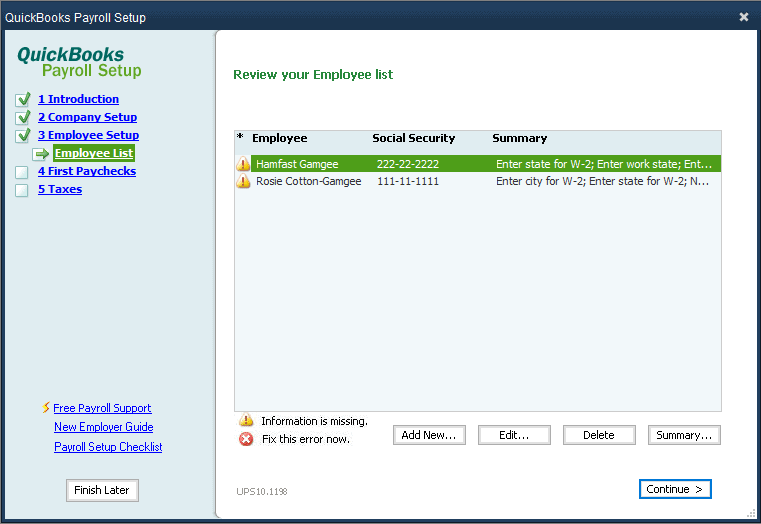The height and width of the screenshot is (524, 761).
Task: Click the warning icon beside Rosie Cotton-Gamgee
Action: [243, 181]
